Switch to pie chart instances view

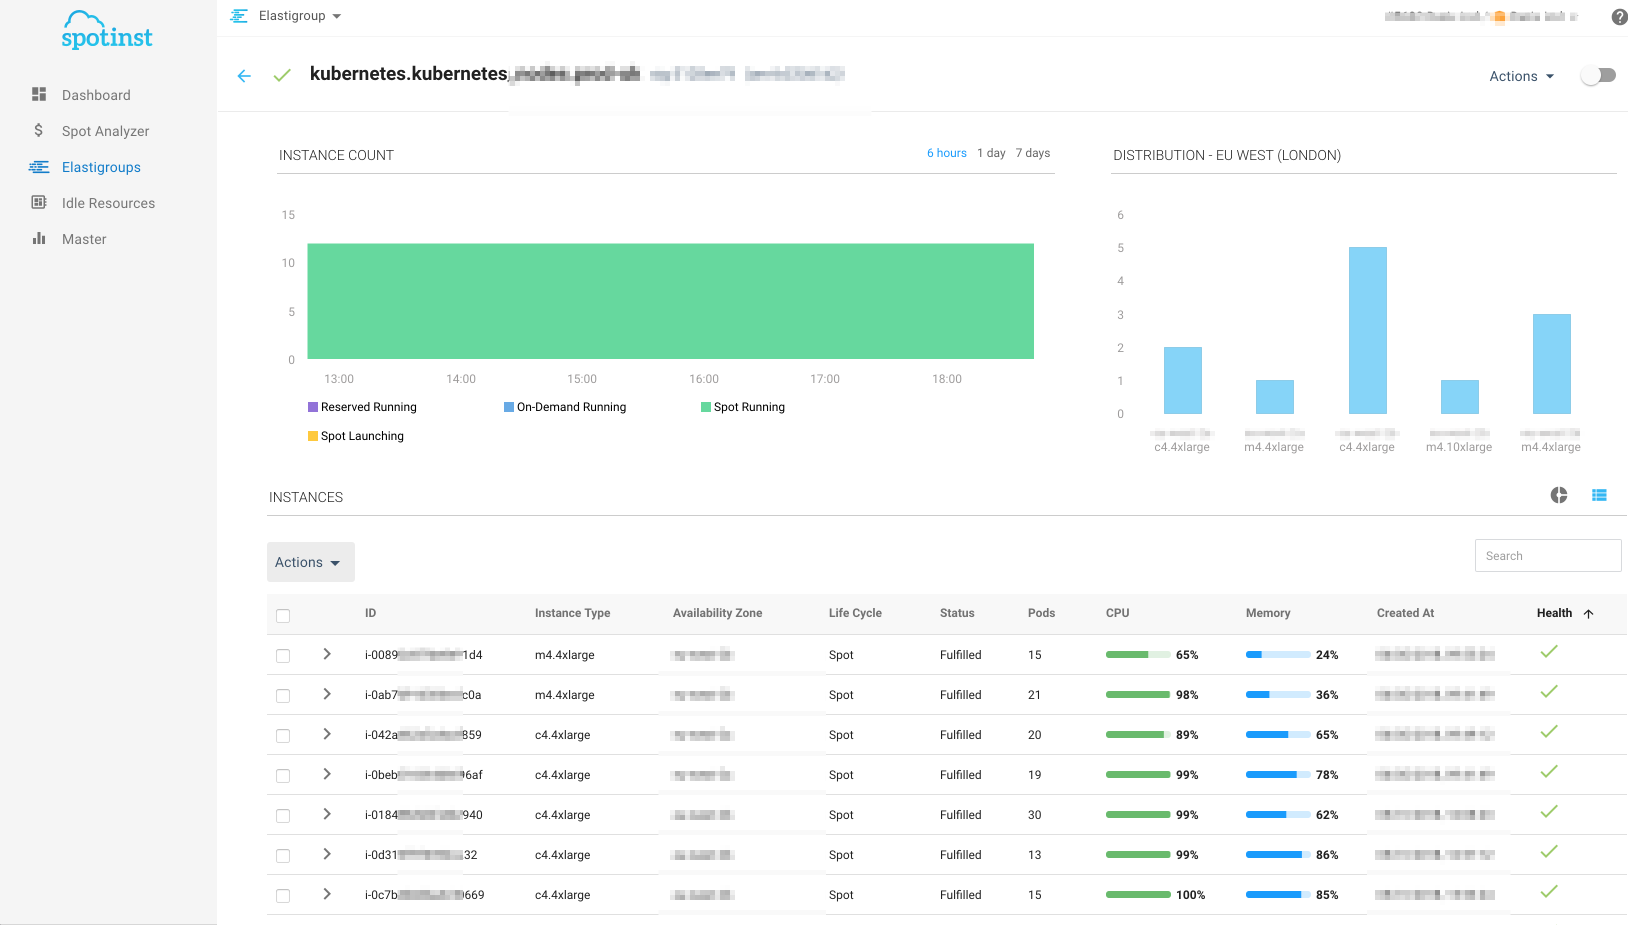point(1559,495)
